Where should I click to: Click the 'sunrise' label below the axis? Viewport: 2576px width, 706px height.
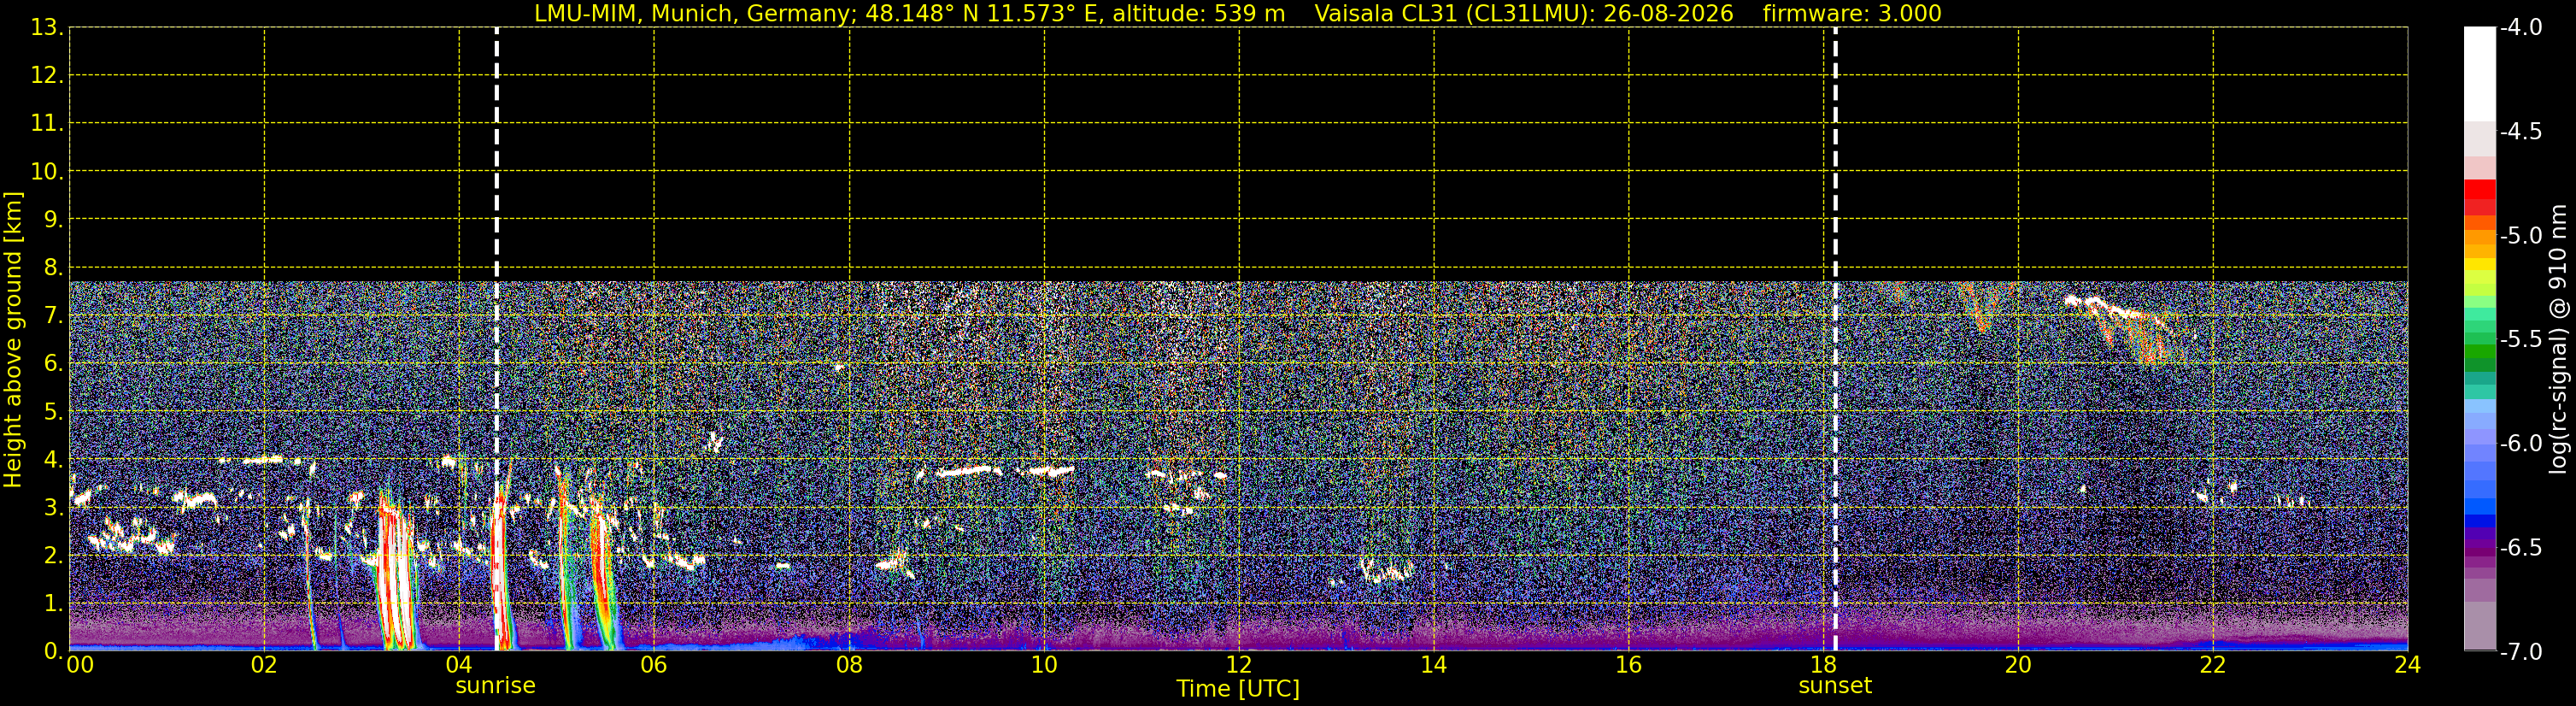tap(495, 686)
